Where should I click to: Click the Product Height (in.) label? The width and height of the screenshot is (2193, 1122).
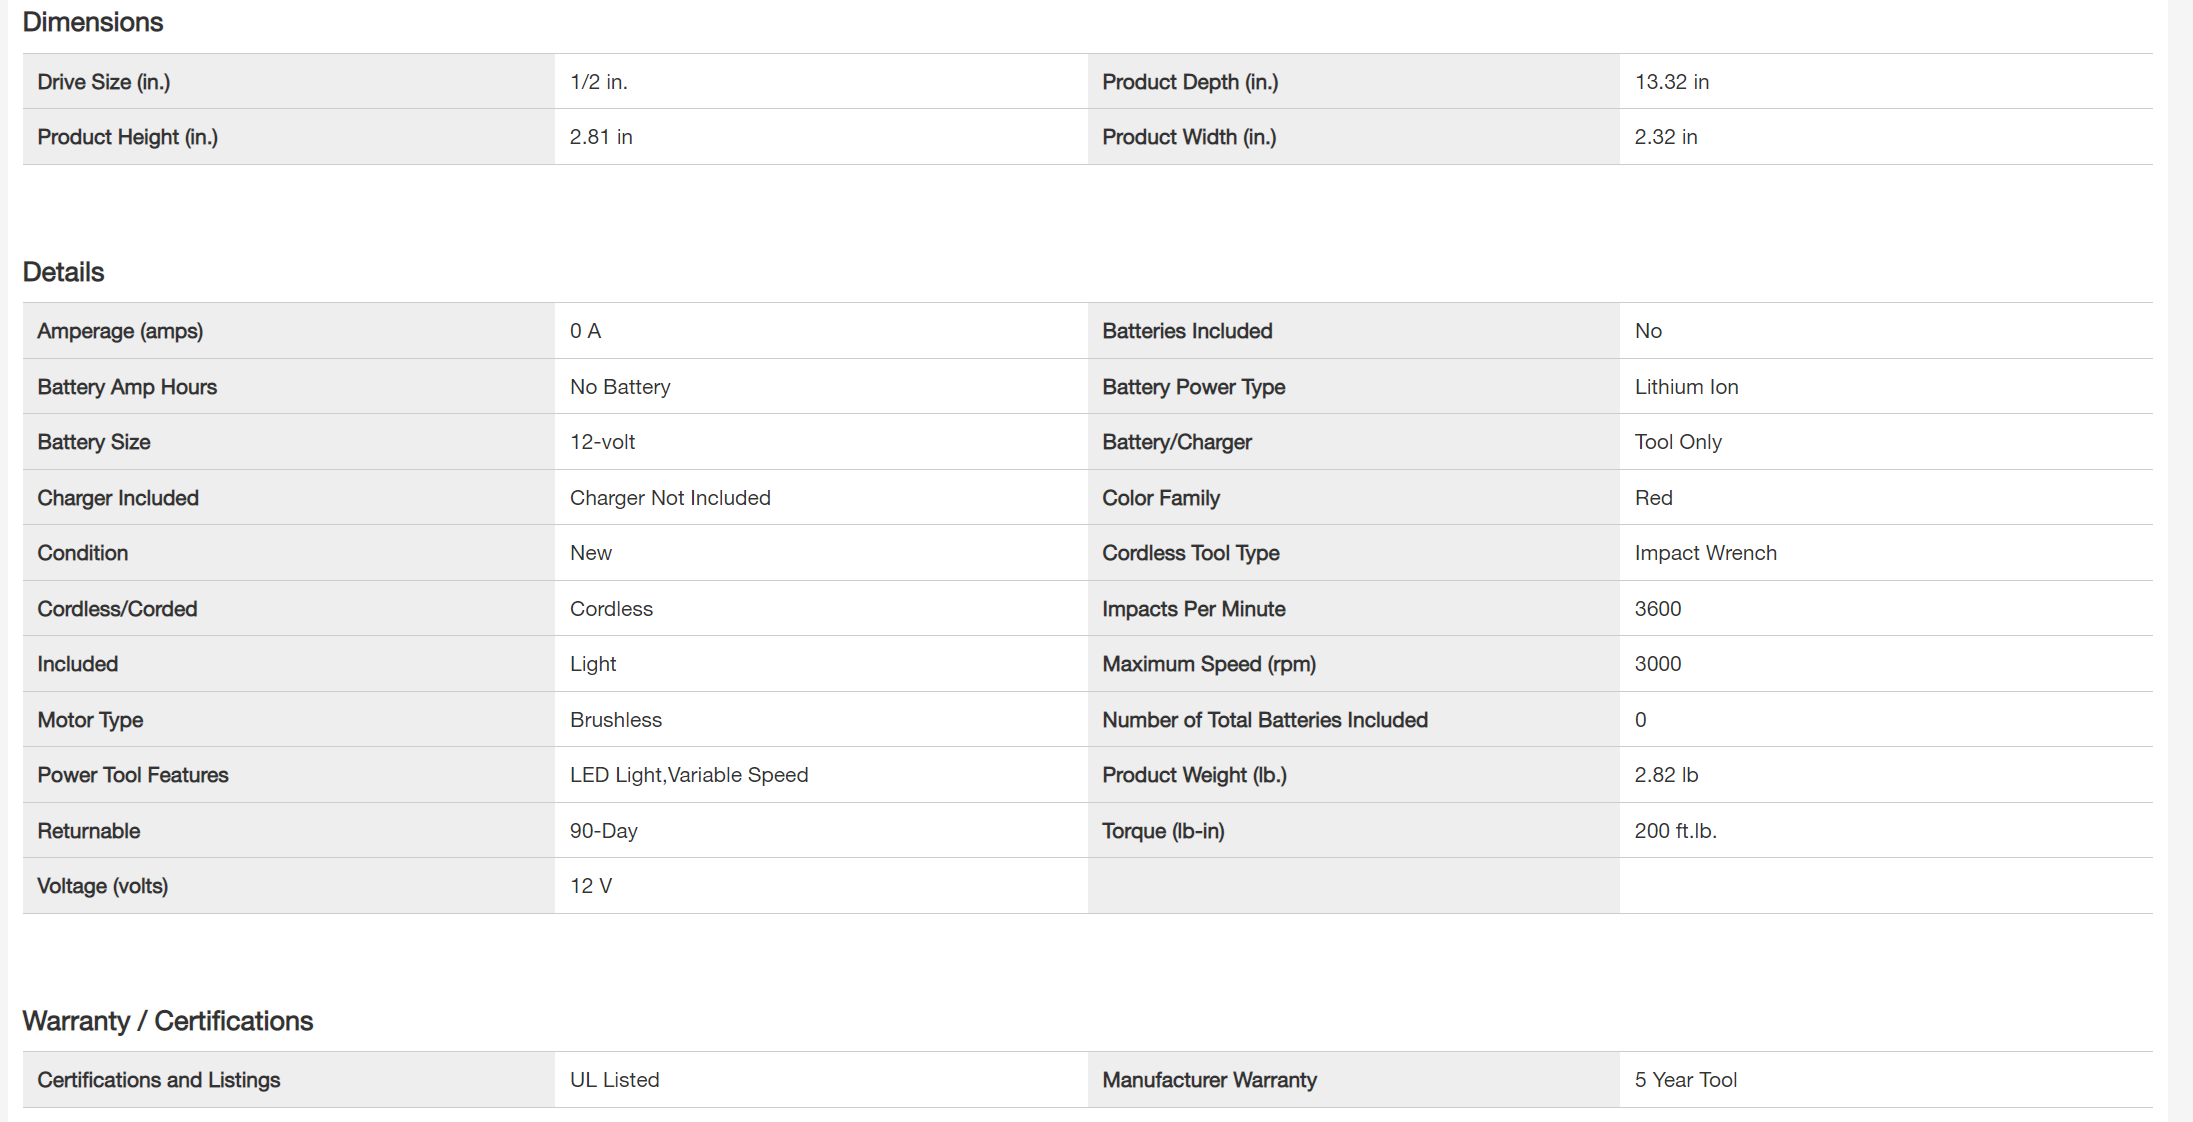pyautogui.click(x=128, y=137)
